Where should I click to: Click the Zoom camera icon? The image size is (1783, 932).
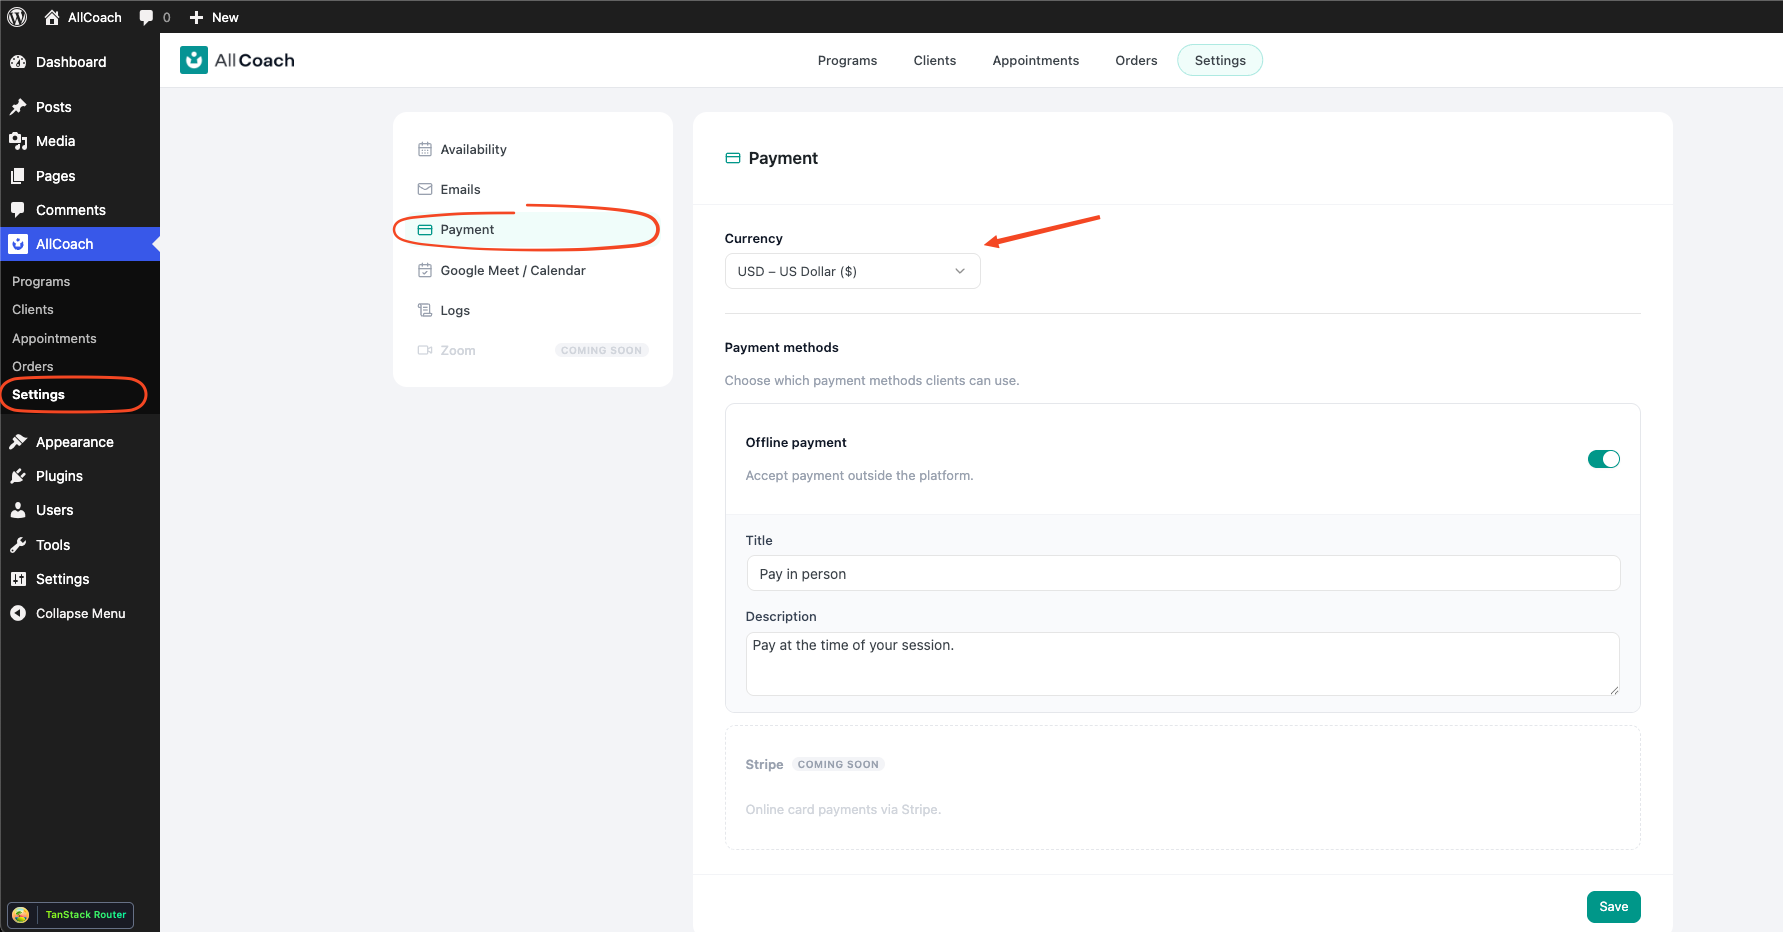(x=425, y=350)
